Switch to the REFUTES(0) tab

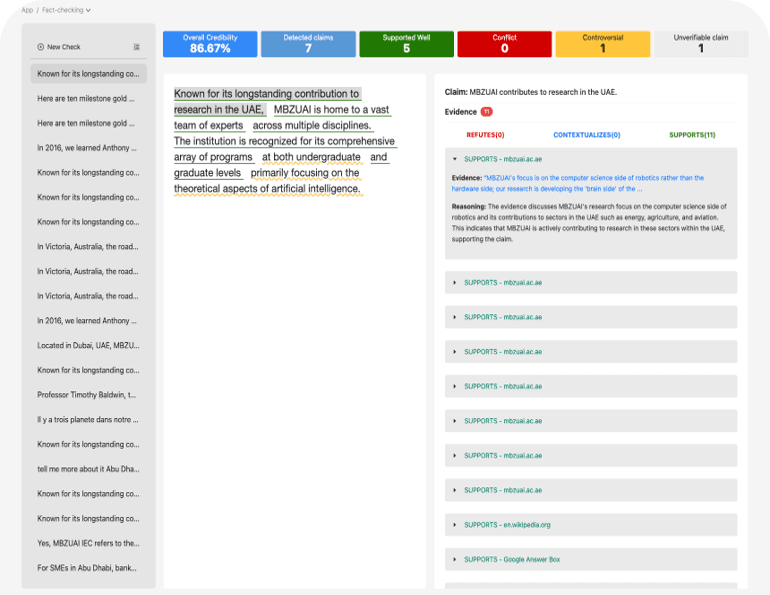(x=485, y=135)
